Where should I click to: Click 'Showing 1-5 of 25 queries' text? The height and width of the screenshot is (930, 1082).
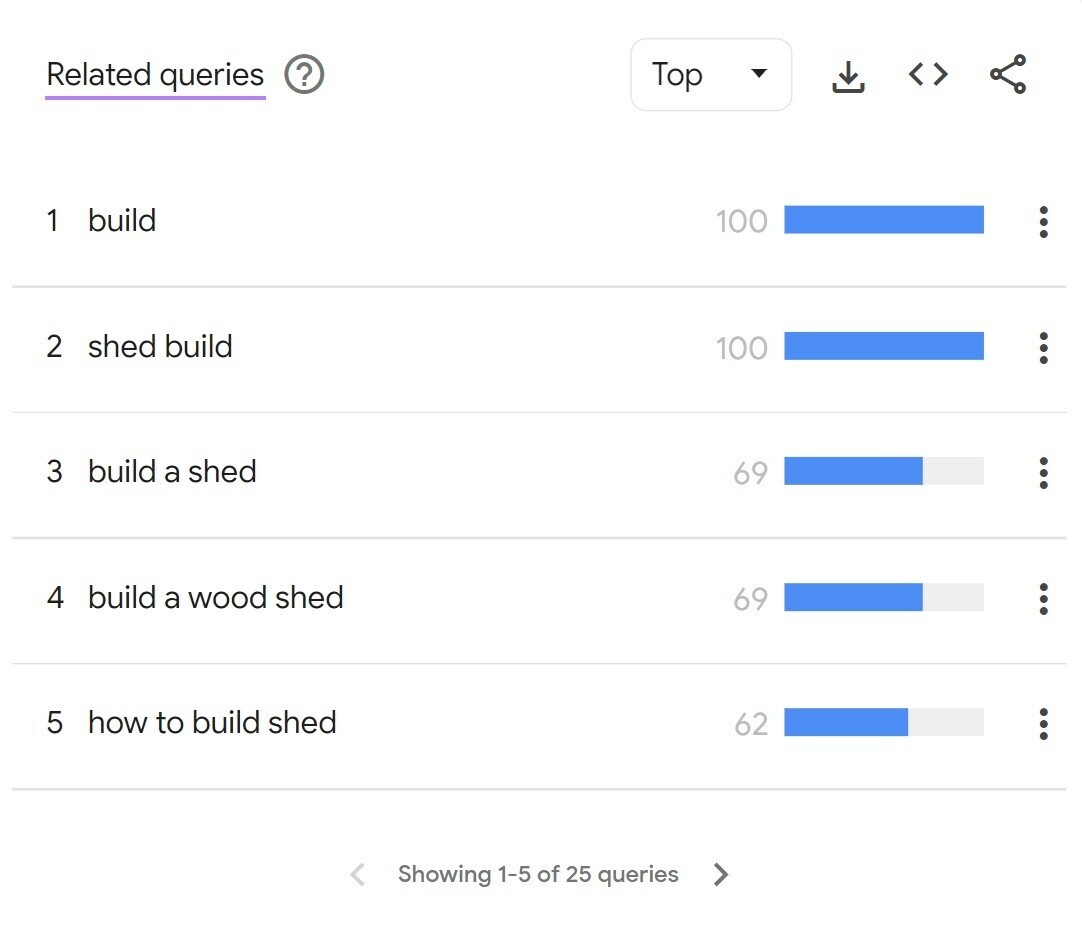538,874
